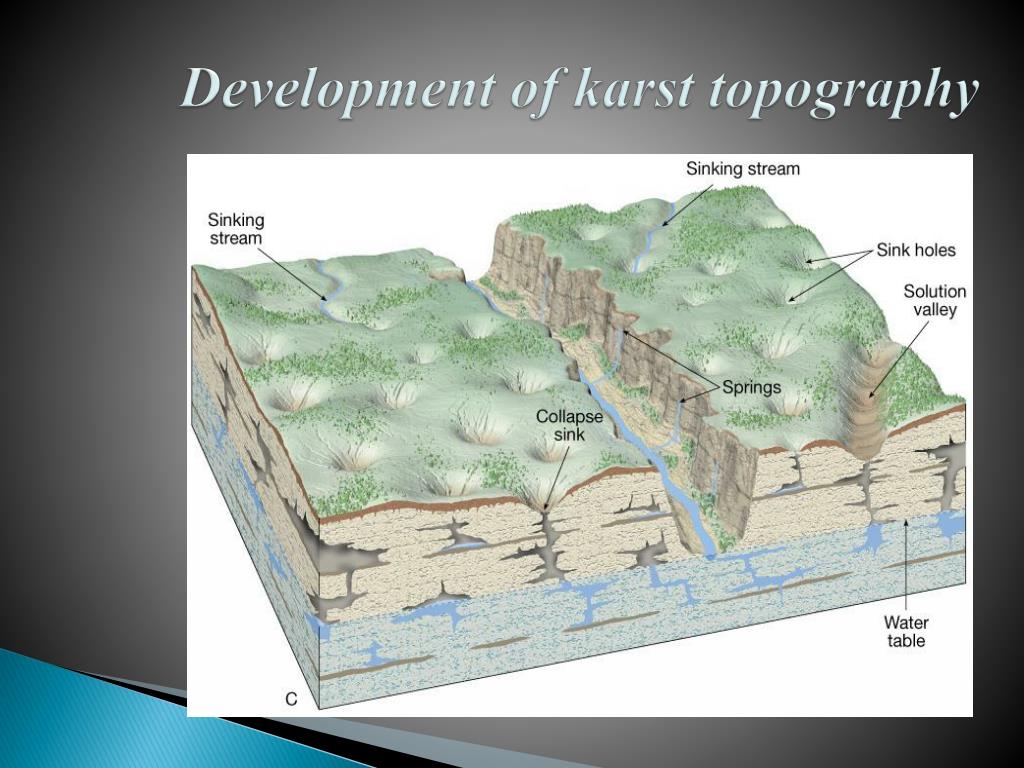Select the left 'Sinking stream' label
1024x768 pixels.
pos(236,229)
